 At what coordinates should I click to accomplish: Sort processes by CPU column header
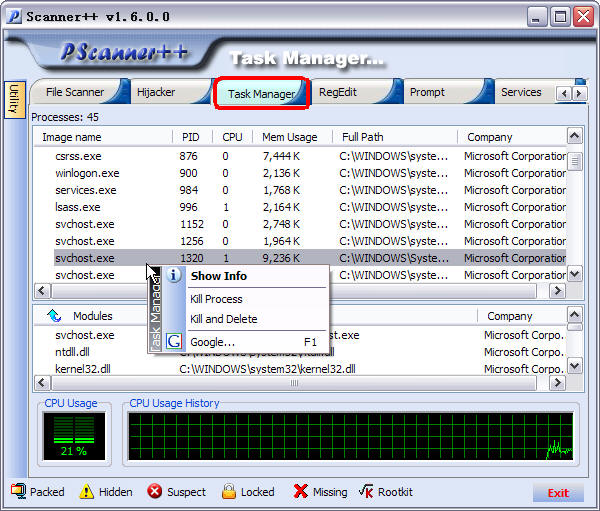pyautogui.click(x=232, y=137)
